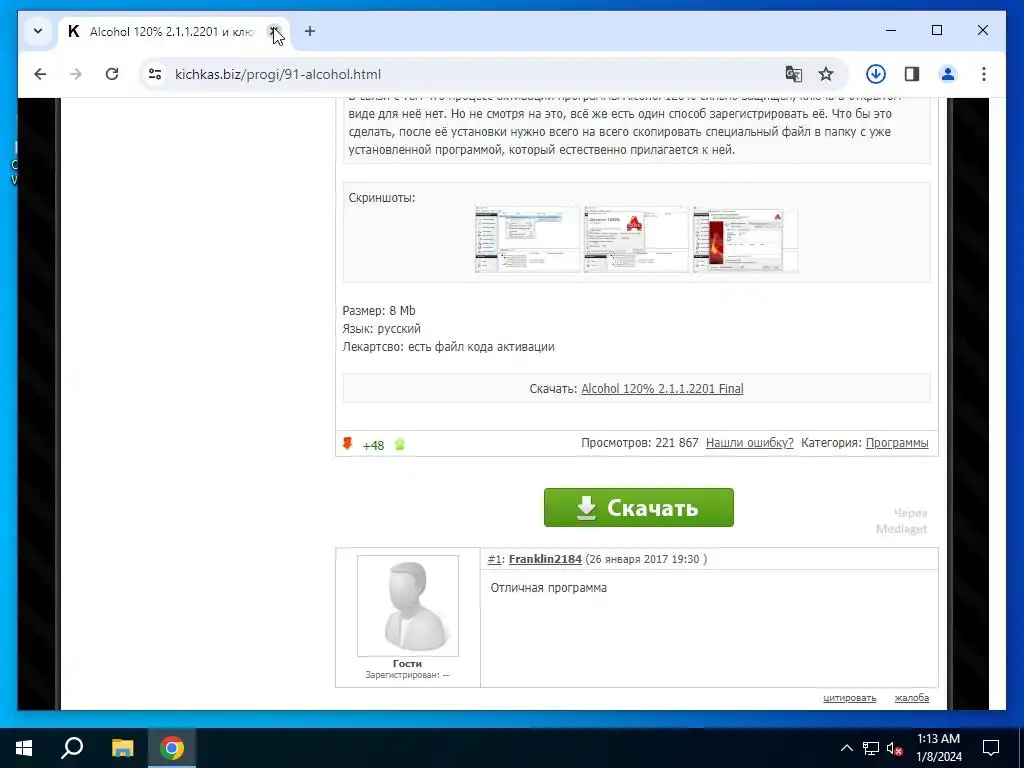
Task: Click the green Скачать download button
Action: [x=639, y=507]
